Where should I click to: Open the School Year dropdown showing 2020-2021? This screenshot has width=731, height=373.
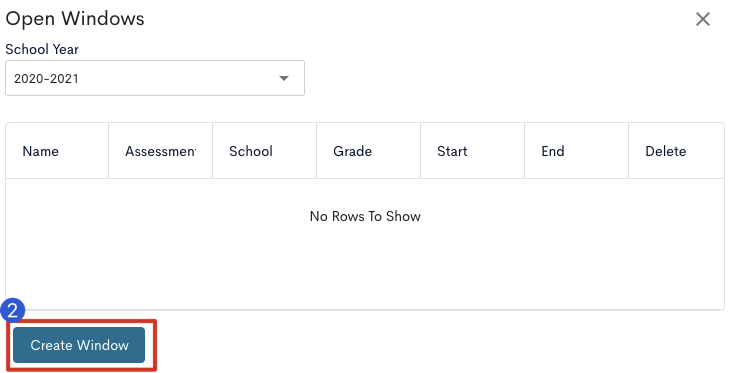click(x=155, y=78)
